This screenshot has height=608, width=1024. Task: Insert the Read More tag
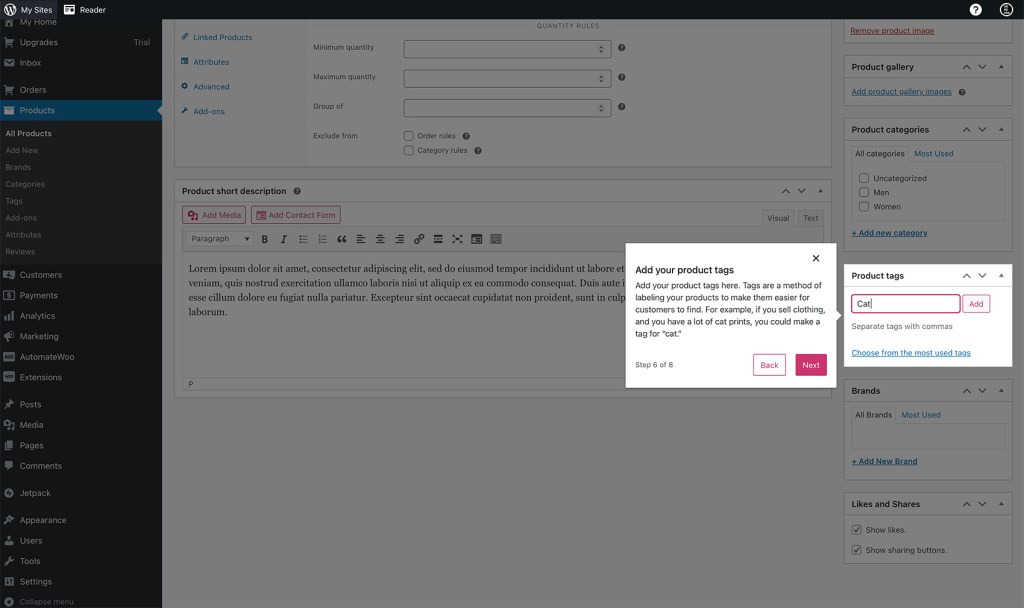coord(438,239)
